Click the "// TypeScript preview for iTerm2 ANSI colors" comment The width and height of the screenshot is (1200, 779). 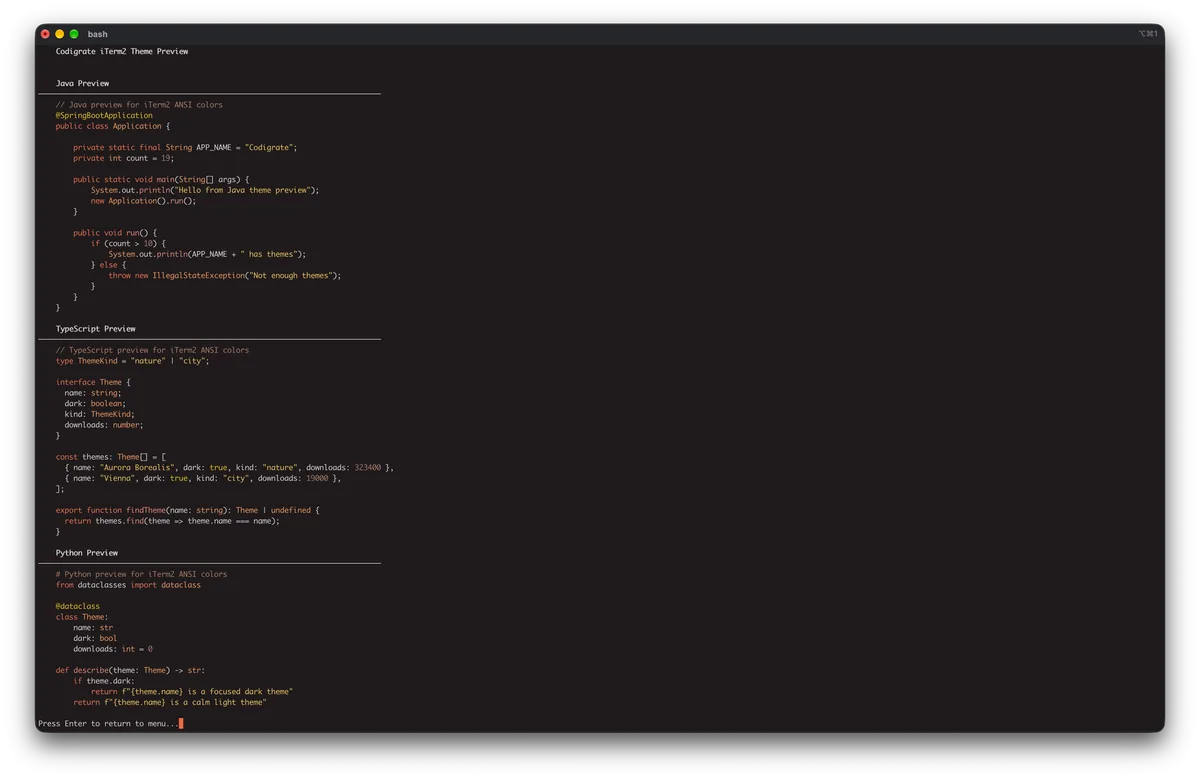(152, 350)
